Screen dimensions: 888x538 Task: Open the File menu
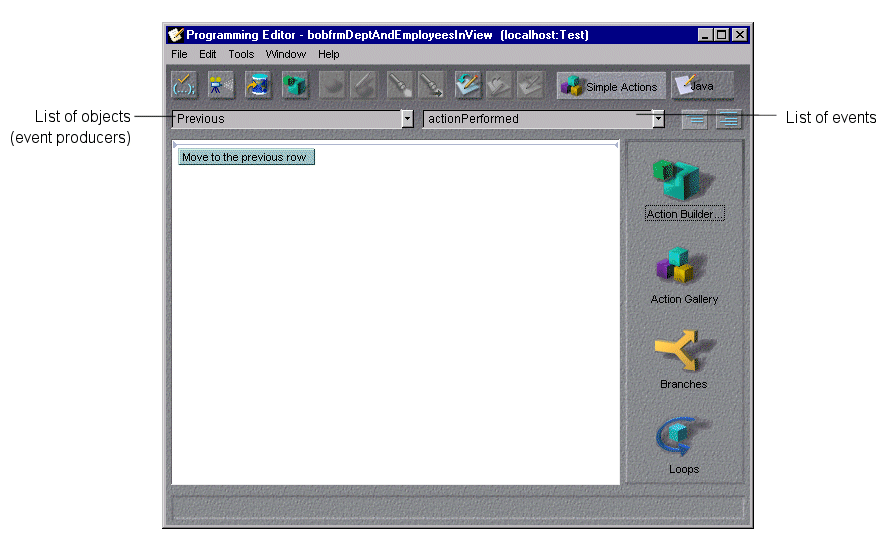coord(179,54)
